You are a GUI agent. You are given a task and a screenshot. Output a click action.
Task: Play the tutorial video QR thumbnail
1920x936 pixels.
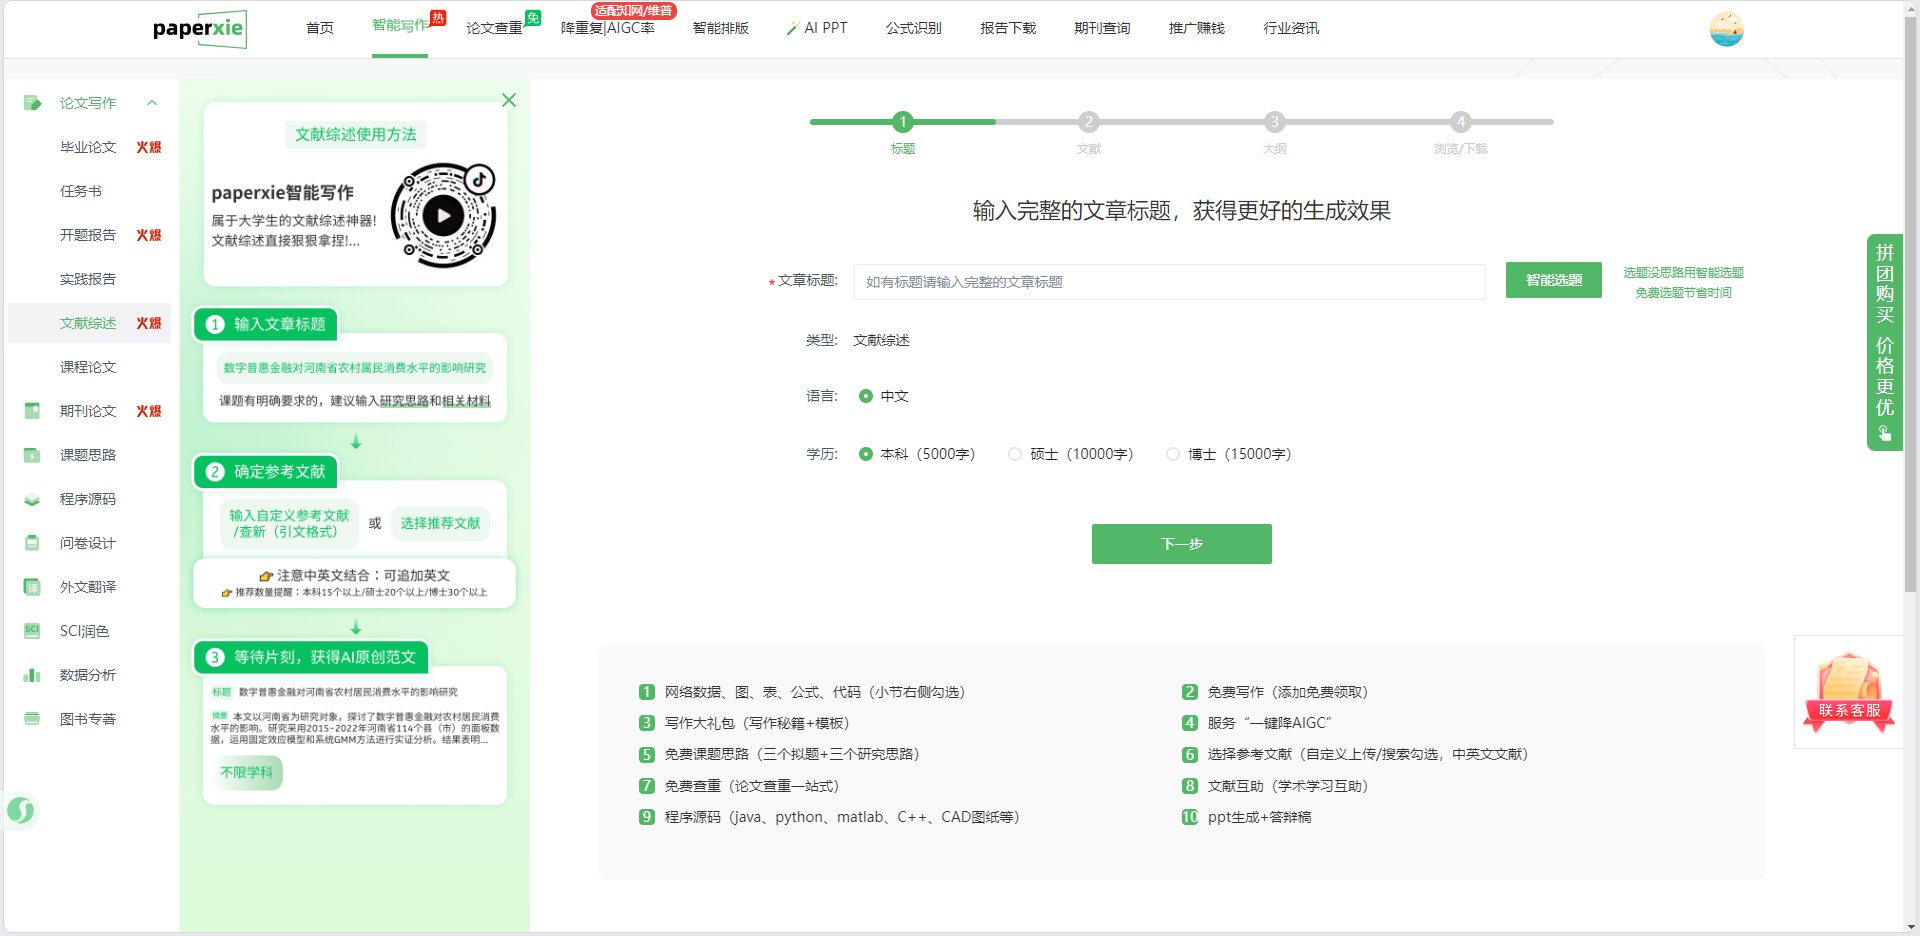click(x=443, y=215)
